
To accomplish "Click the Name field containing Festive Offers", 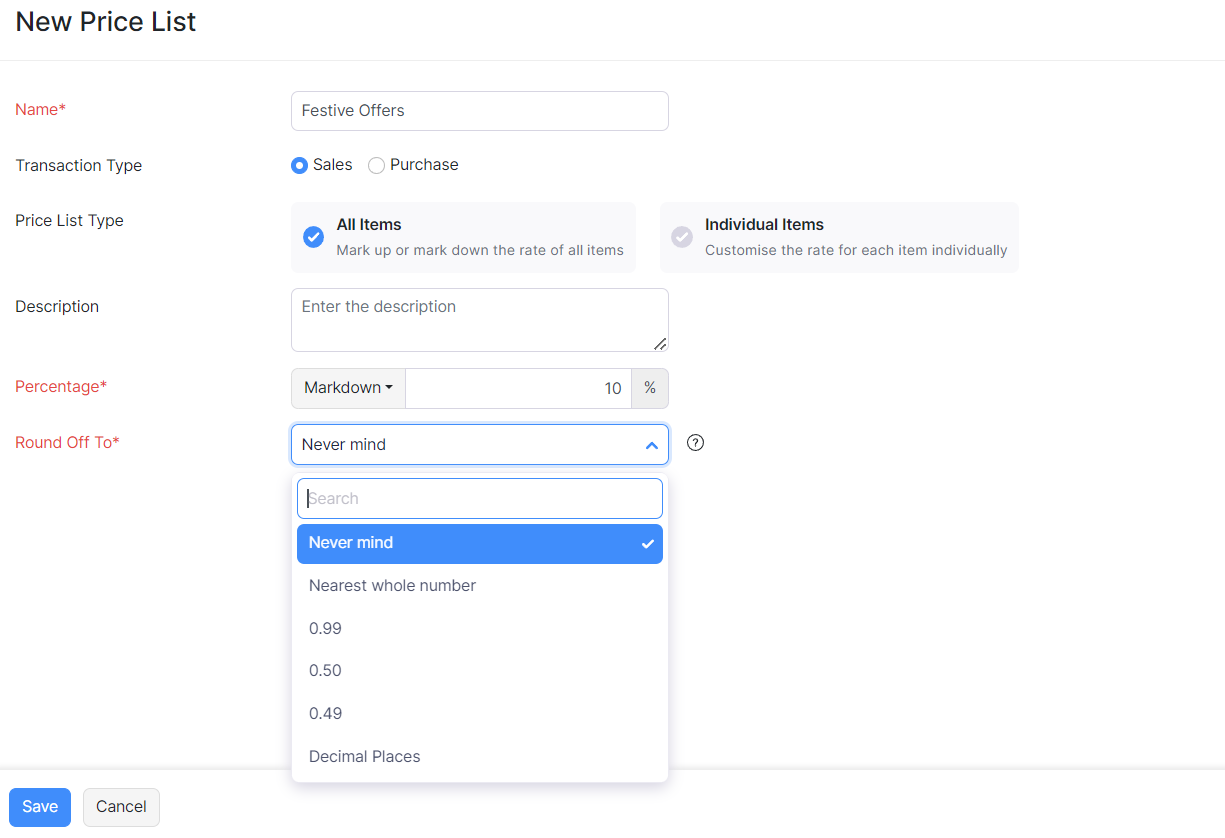I will (479, 111).
